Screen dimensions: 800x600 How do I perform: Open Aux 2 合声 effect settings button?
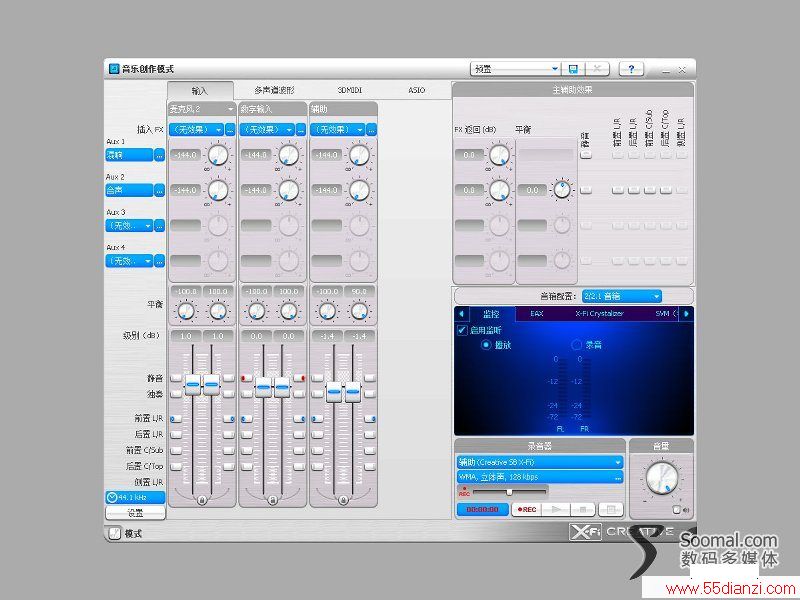pyautogui.click(x=160, y=190)
